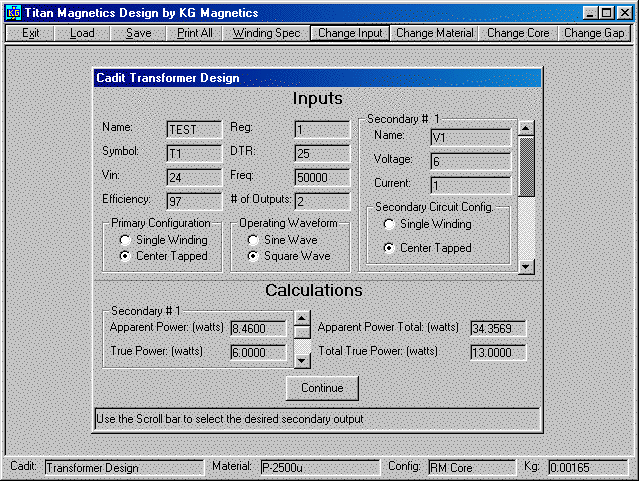
Task: Click the Secondary Name field containing V1
Action: click(x=471, y=138)
